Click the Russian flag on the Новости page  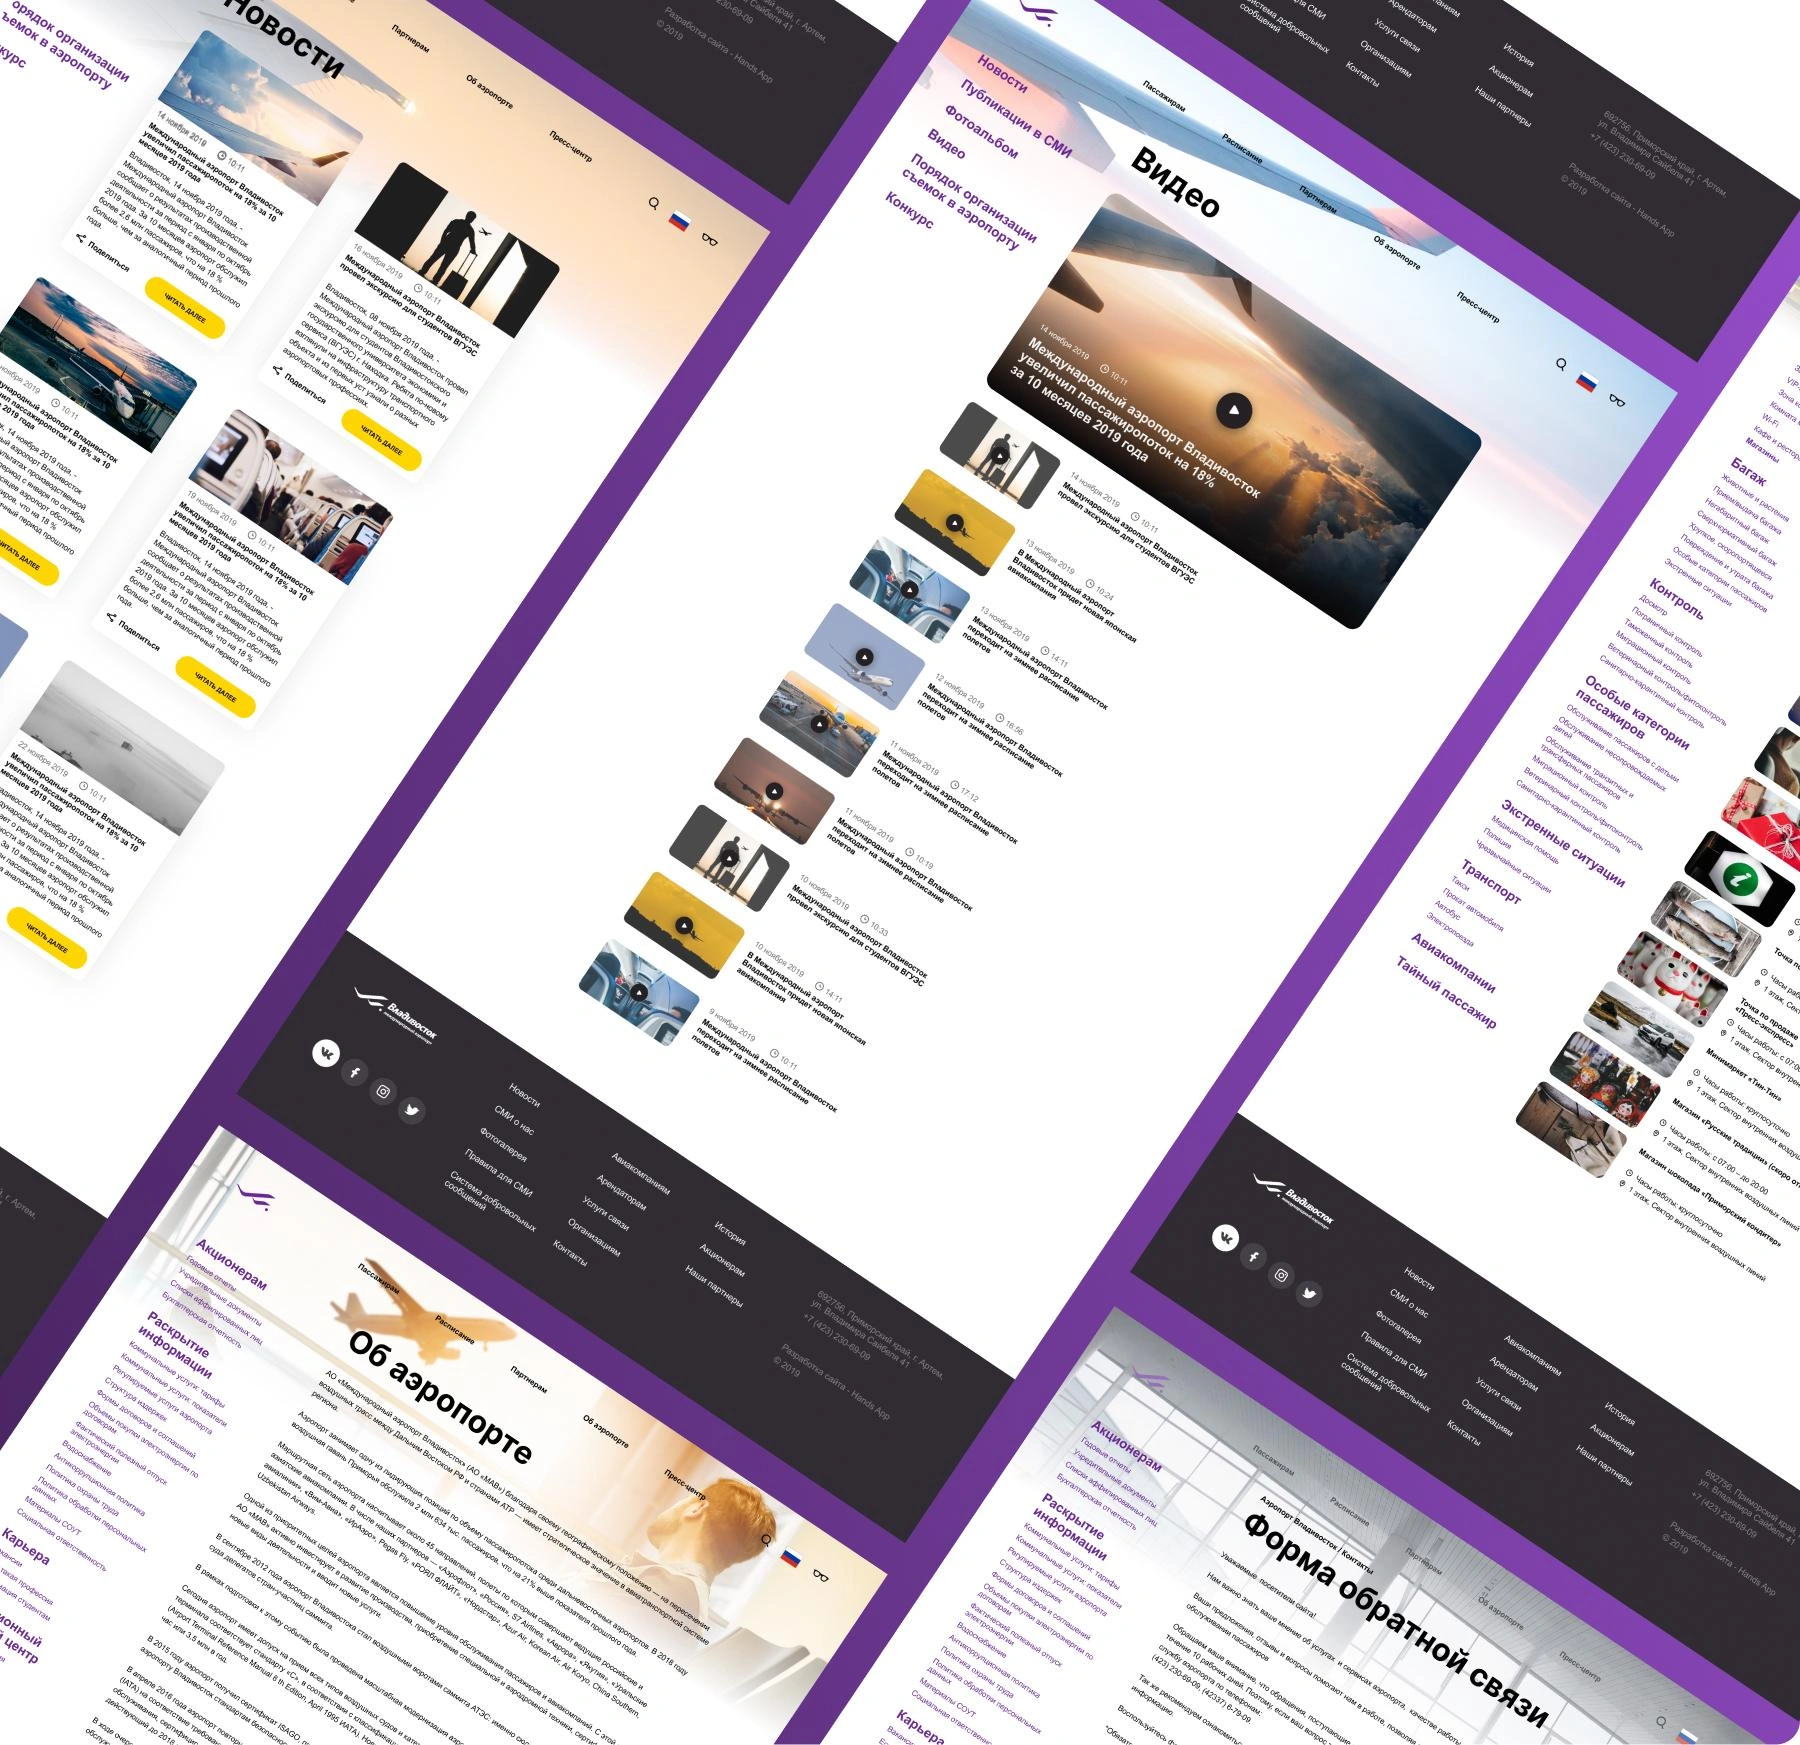(x=680, y=221)
